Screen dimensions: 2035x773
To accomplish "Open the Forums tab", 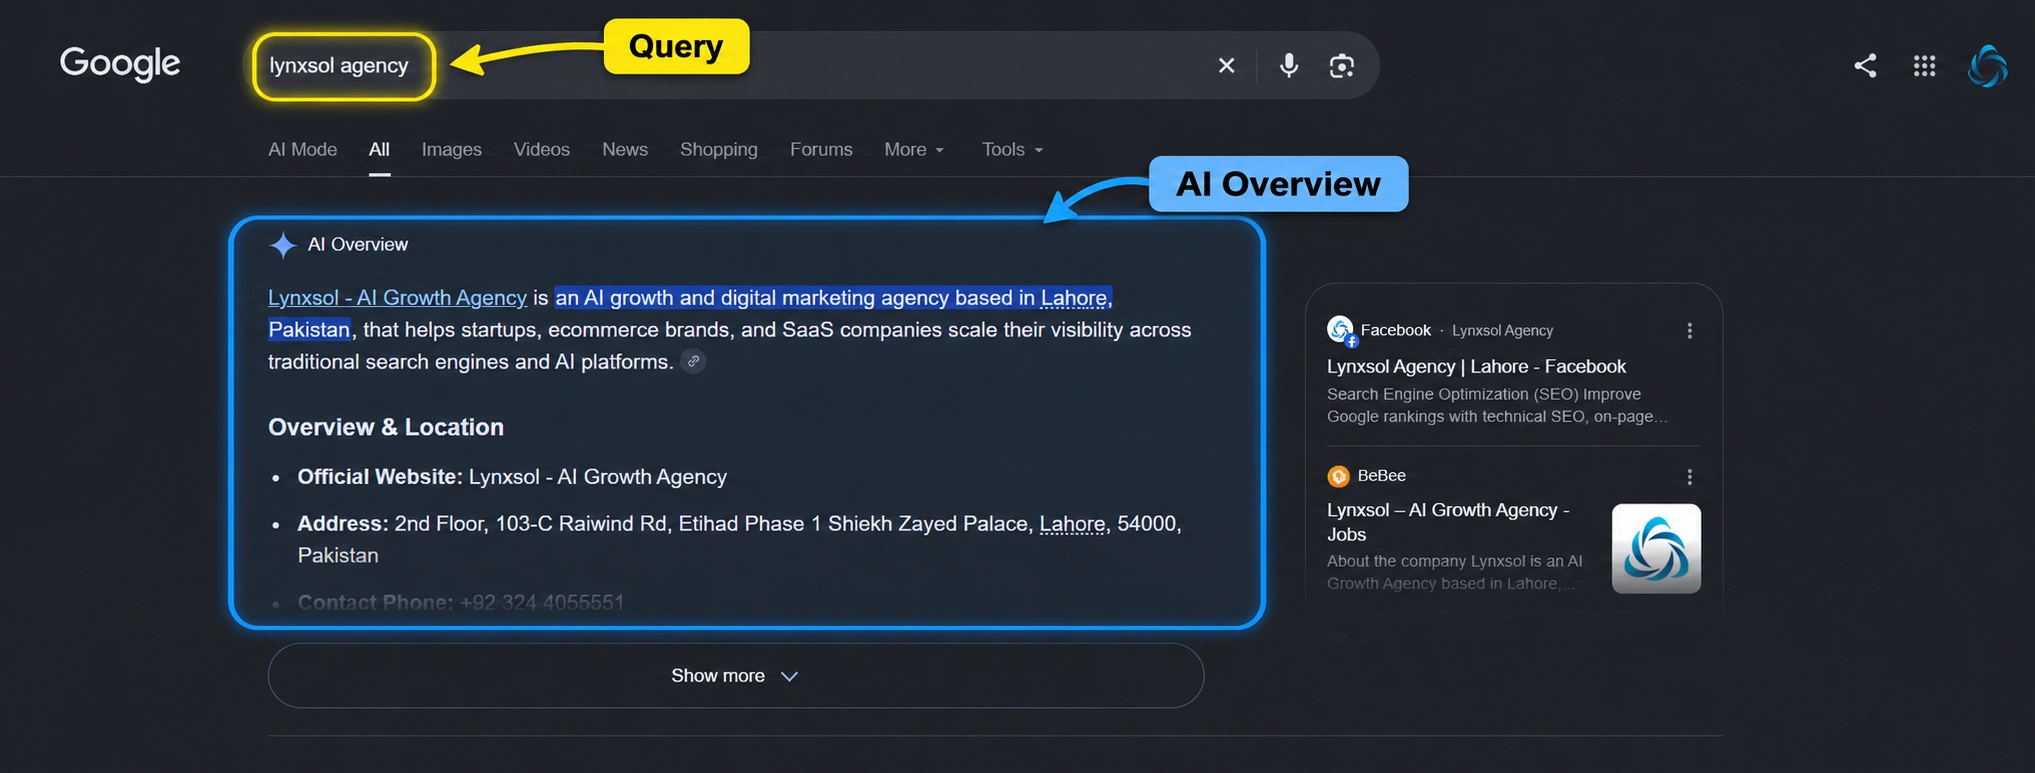I will click(821, 149).
